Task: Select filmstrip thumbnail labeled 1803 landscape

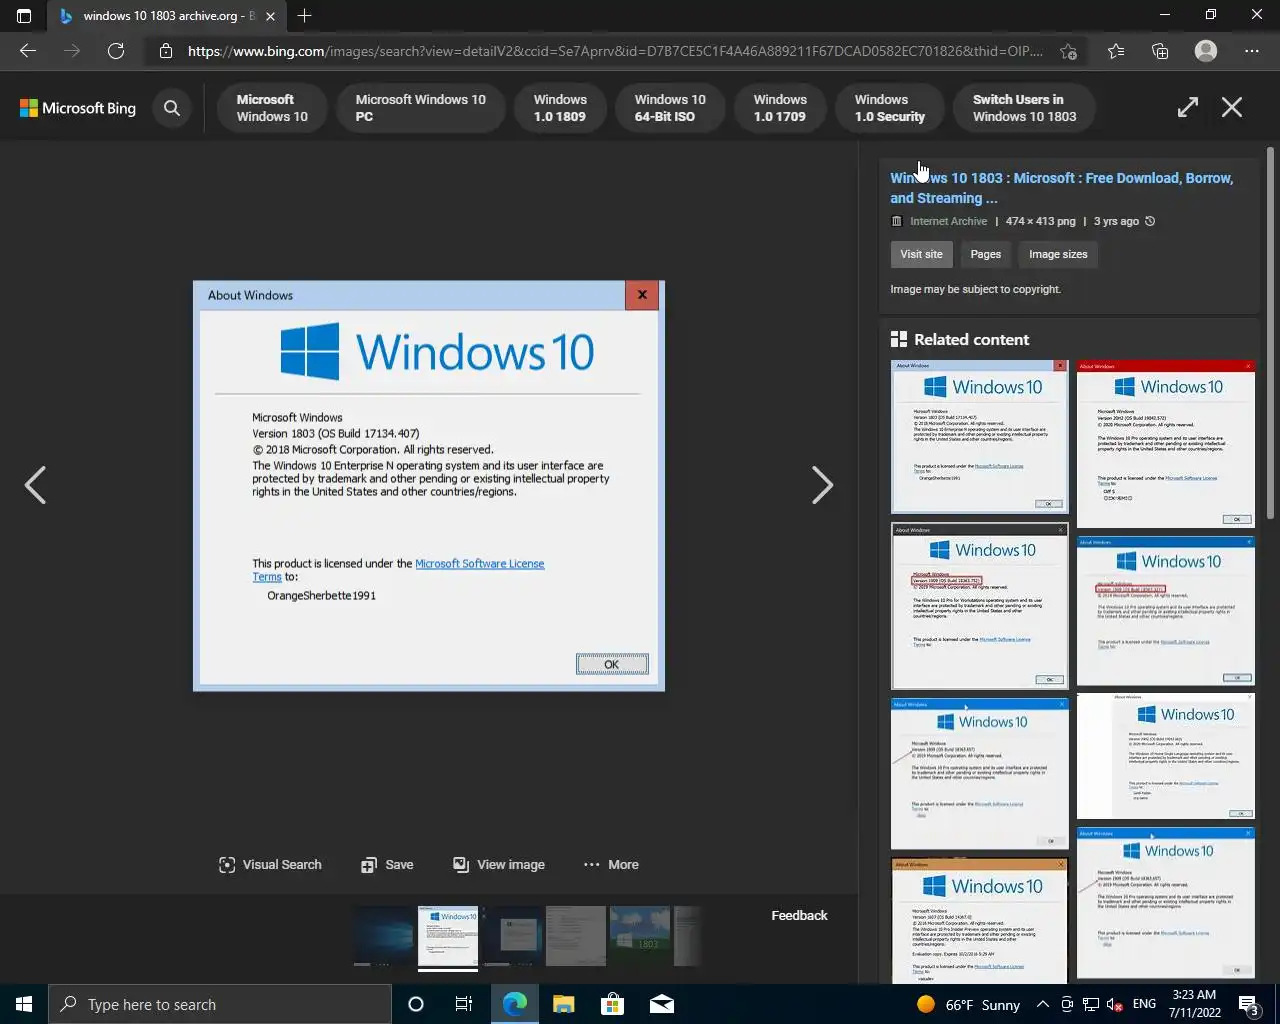Action: click(640, 936)
